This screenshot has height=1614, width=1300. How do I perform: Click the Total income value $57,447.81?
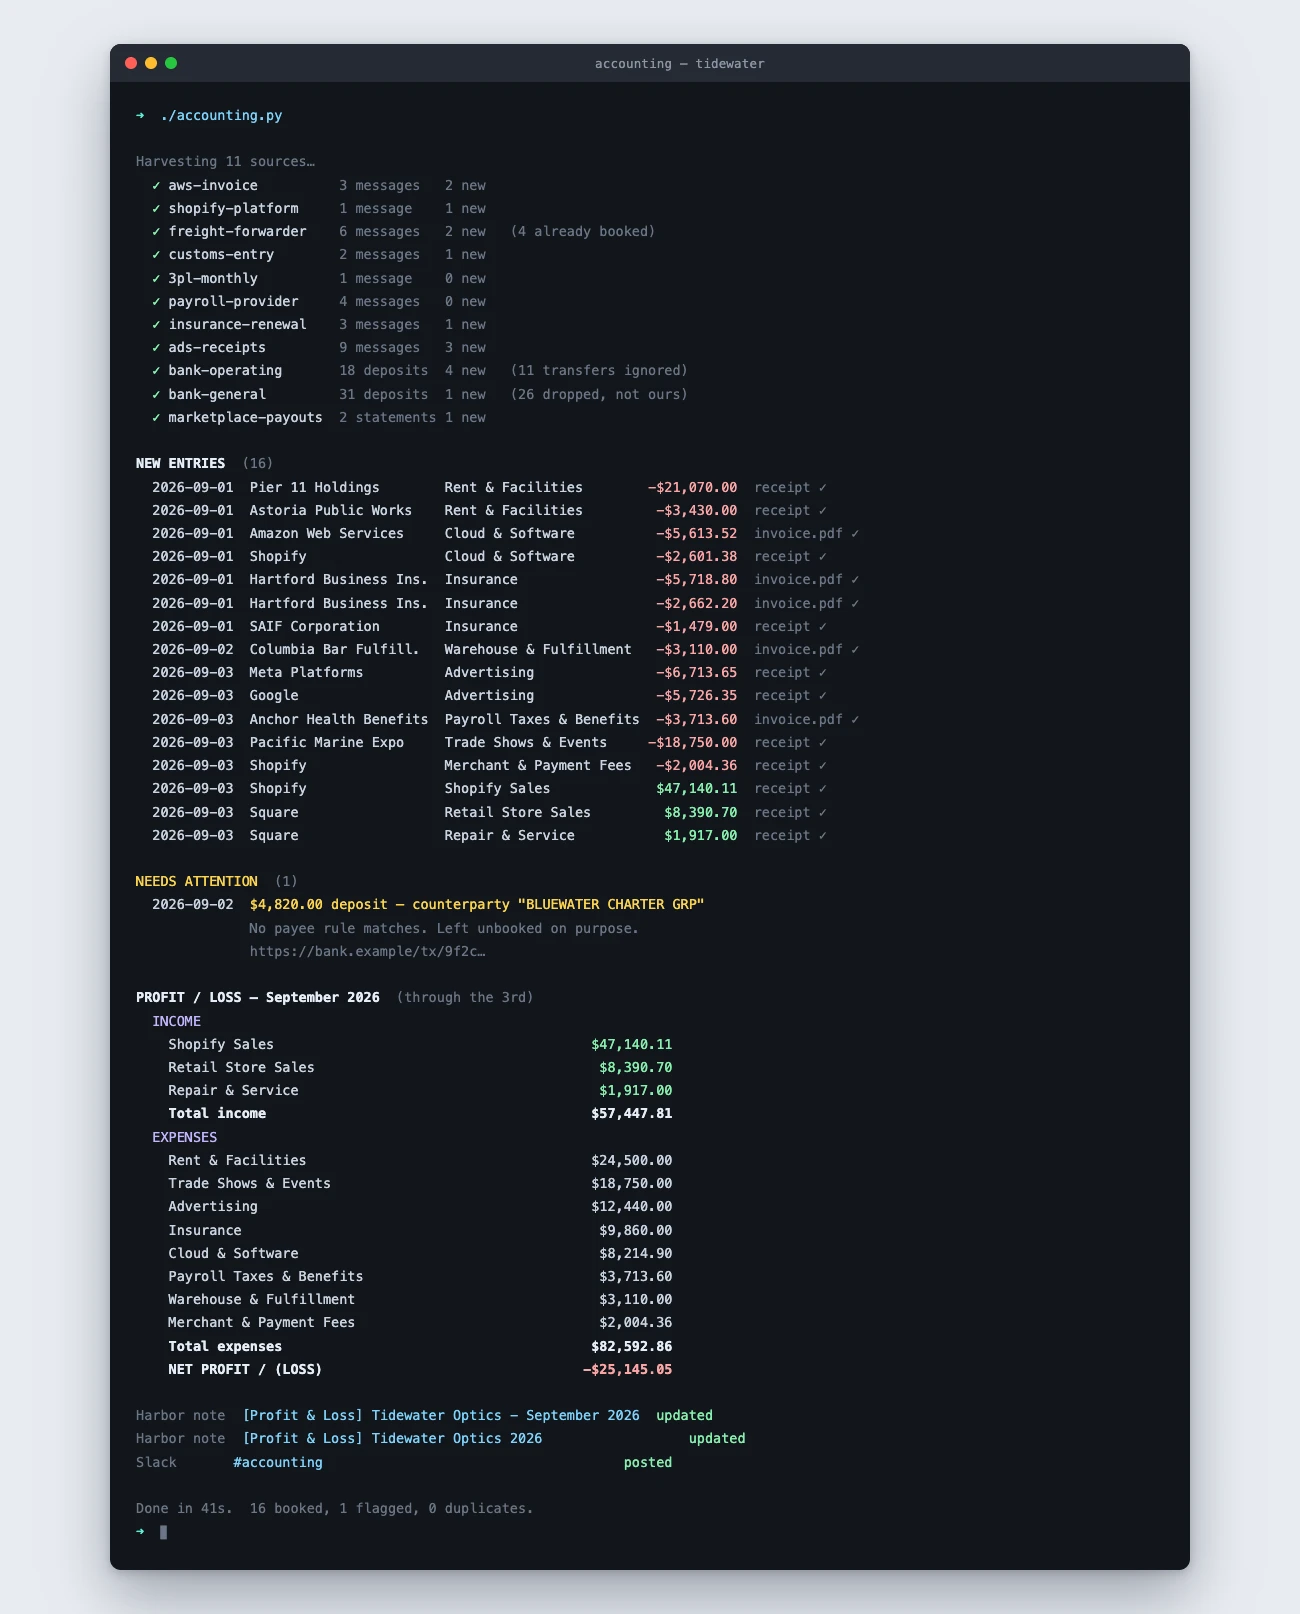631,1113
